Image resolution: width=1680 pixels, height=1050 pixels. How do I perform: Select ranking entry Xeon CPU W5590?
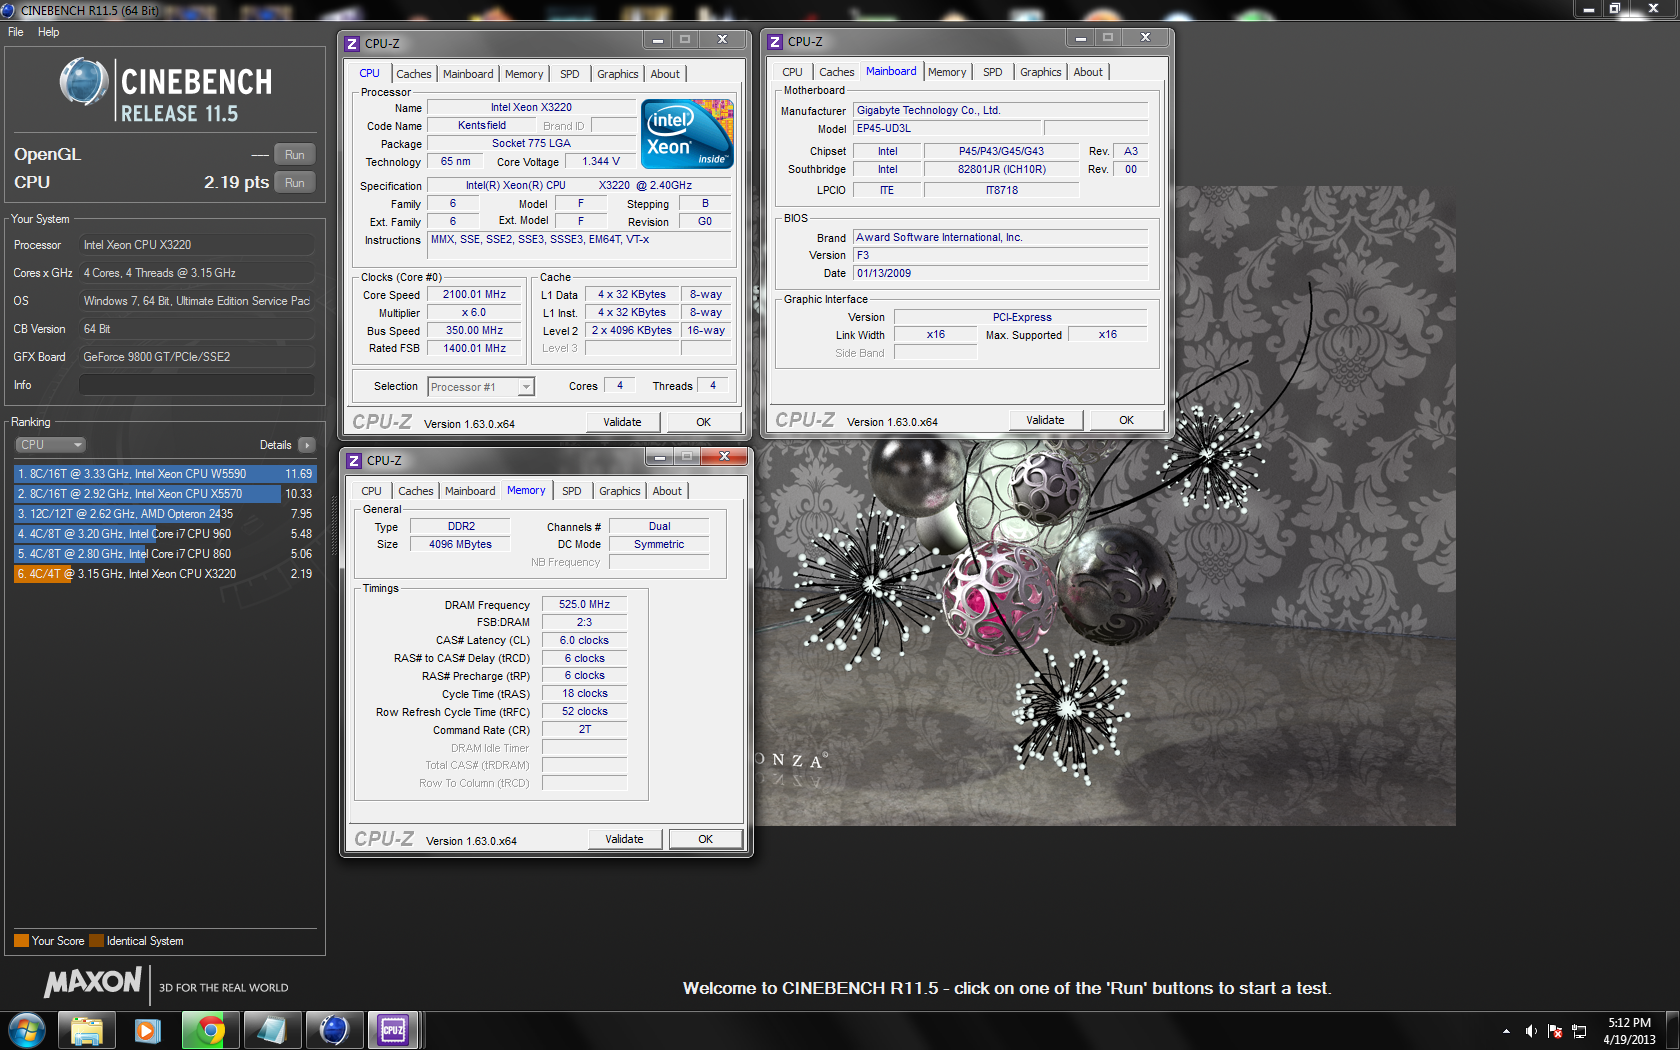(x=165, y=474)
